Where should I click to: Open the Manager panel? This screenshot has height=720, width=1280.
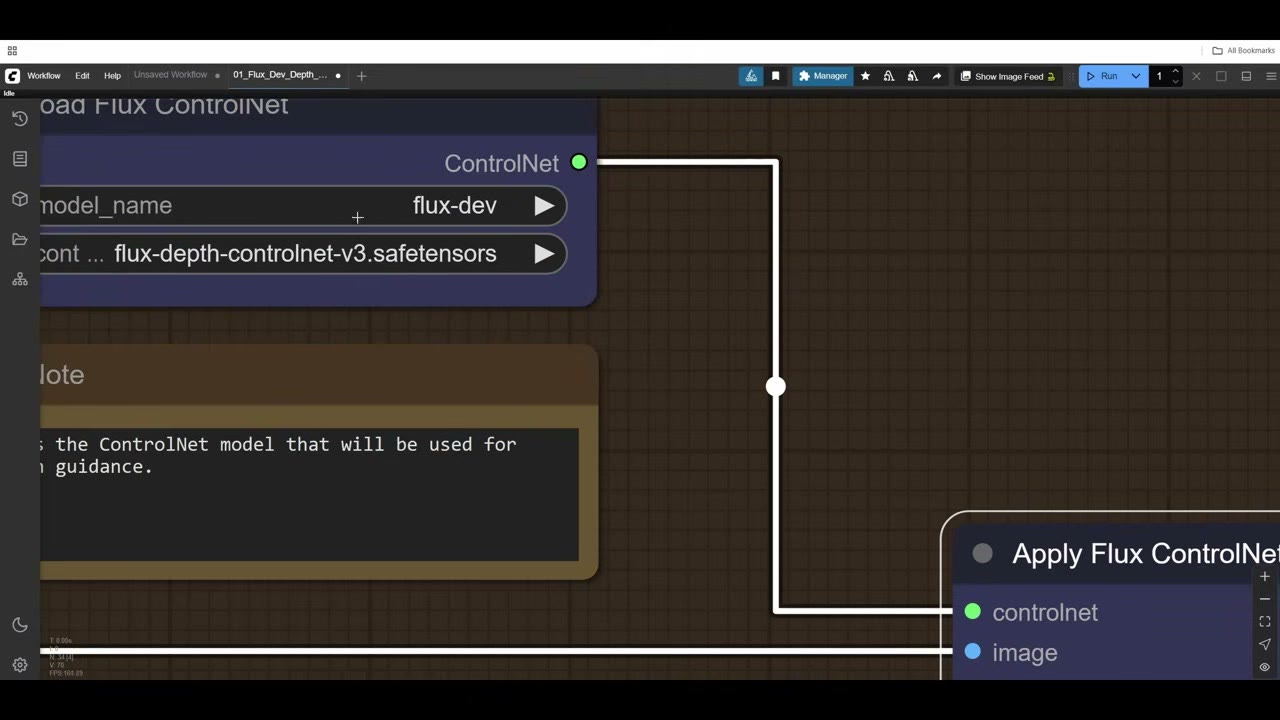(822, 76)
